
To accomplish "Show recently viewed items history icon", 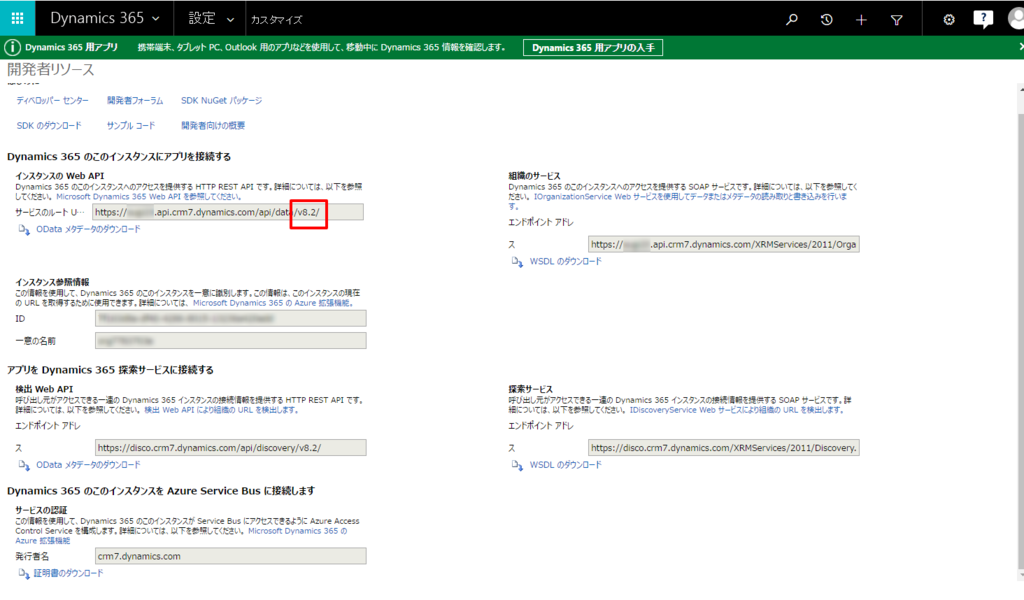I will [826, 20].
